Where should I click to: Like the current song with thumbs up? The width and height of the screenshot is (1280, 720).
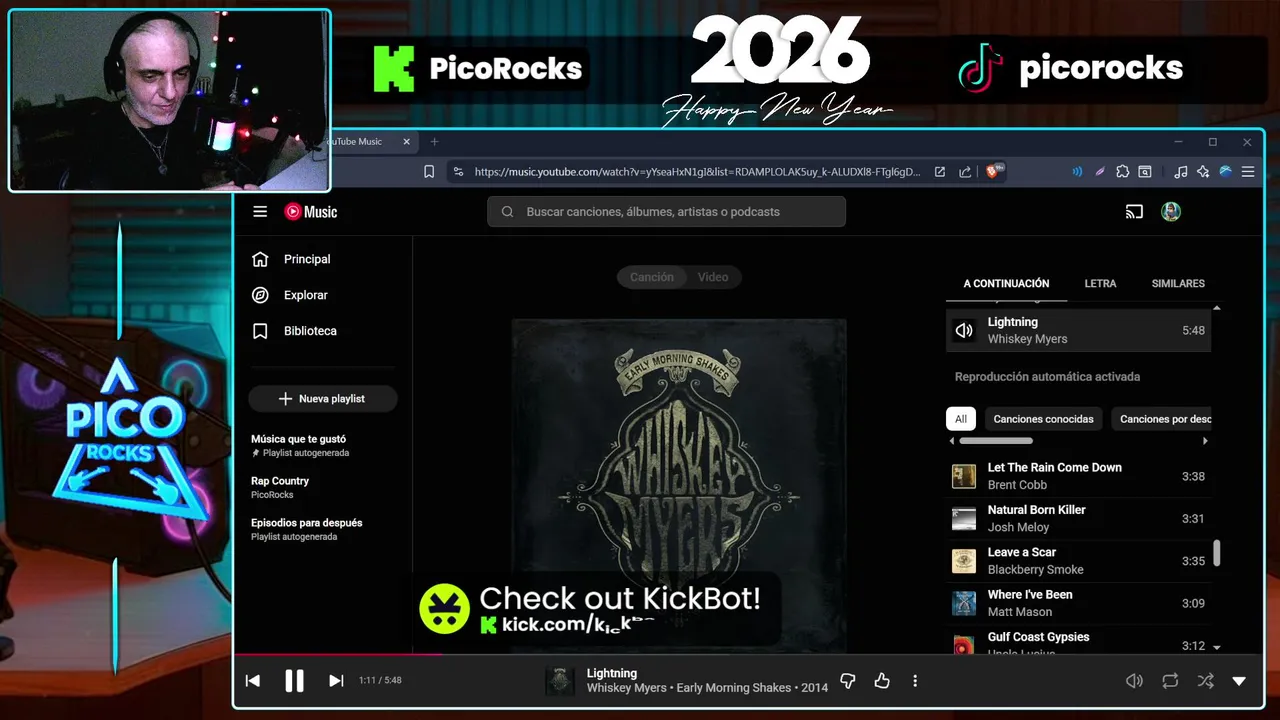[882, 681]
